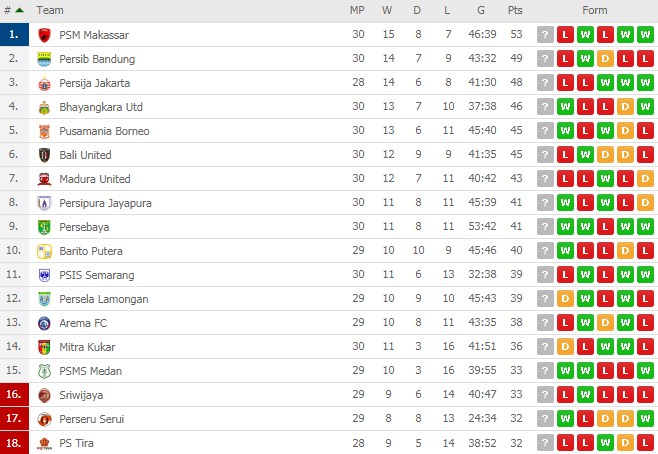This screenshot has width=658, height=454.
Task: Click the Sriwijaya club crest
Action: pos(44,395)
